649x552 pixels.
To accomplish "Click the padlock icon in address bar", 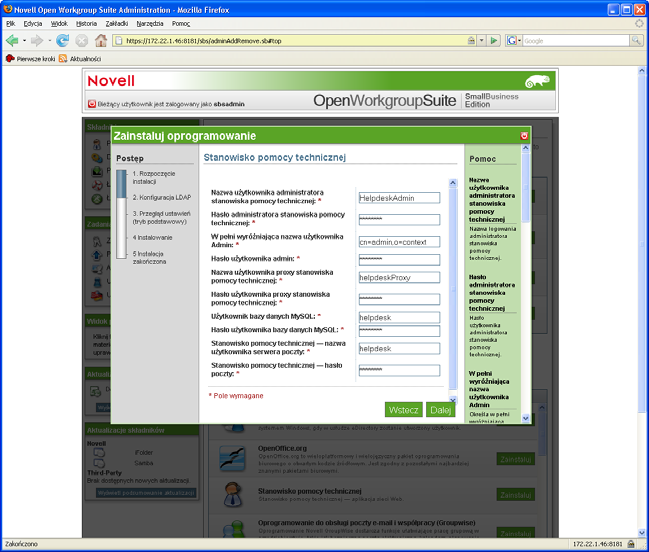I will pos(471,41).
